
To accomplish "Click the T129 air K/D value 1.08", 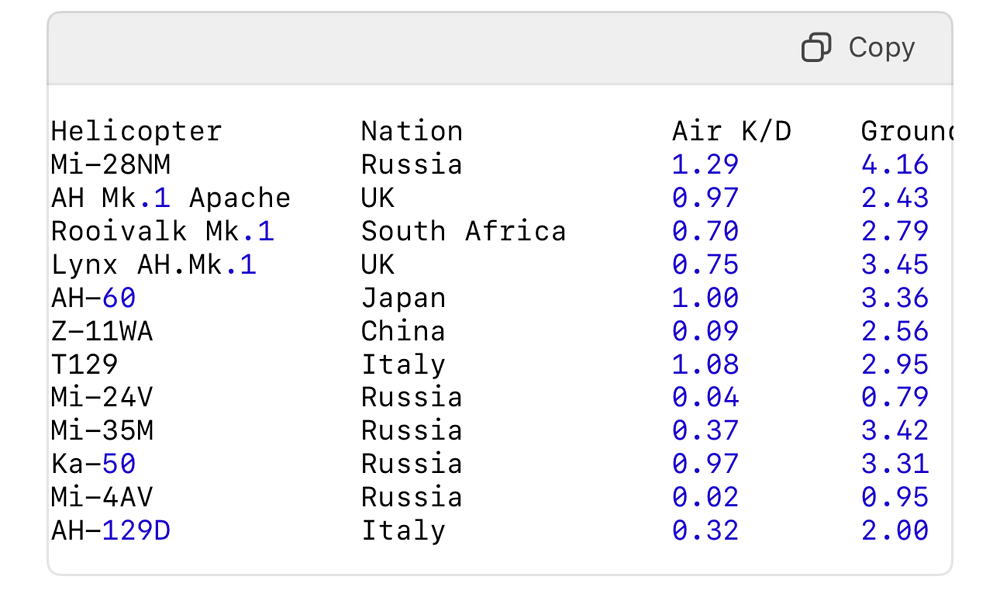I will click(x=705, y=364).
